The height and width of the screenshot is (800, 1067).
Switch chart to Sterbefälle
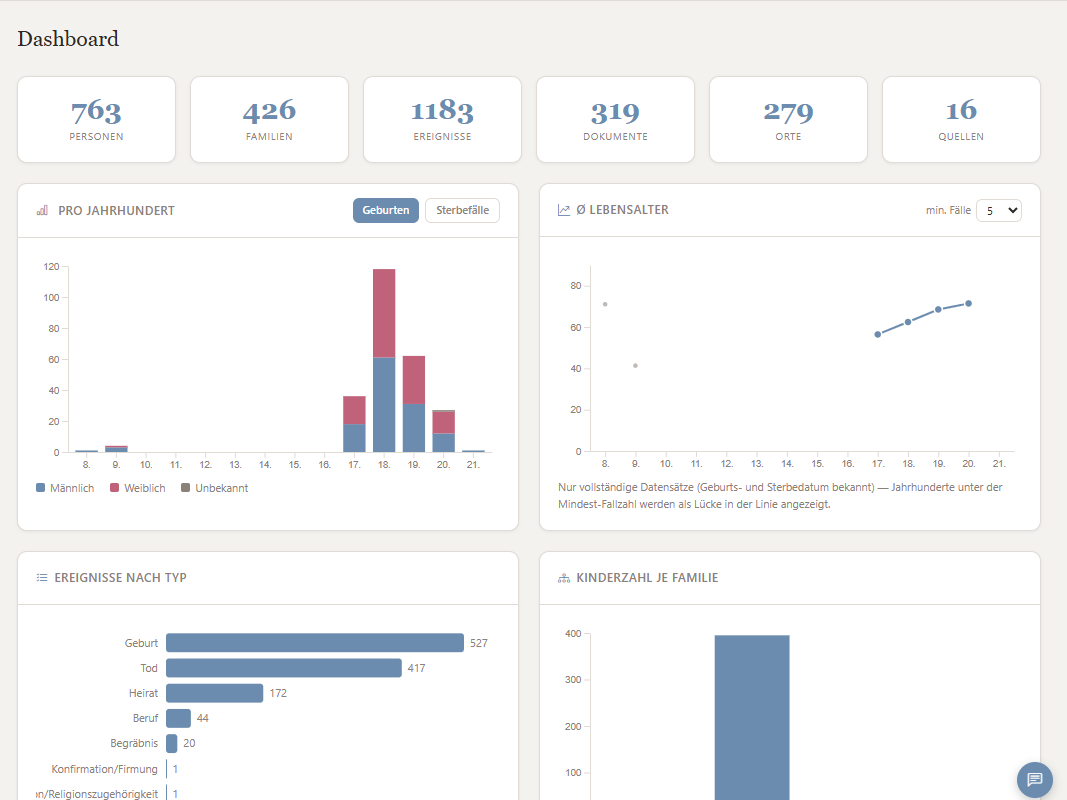(x=462, y=210)
